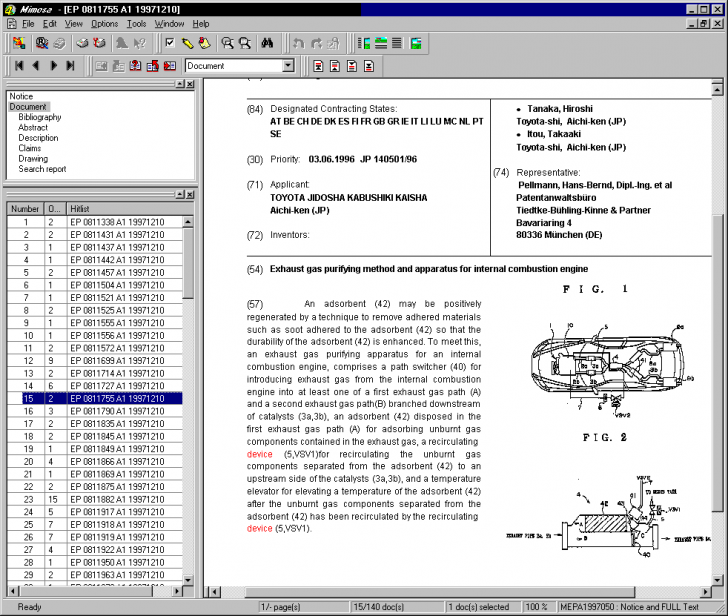Select Drawing in the document tree
728x616 pixels.
pos(32,158)
